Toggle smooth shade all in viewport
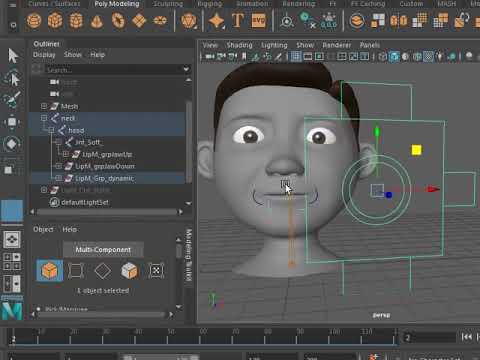Viewport: 480px width, 360px height. [x=394, y=57]
